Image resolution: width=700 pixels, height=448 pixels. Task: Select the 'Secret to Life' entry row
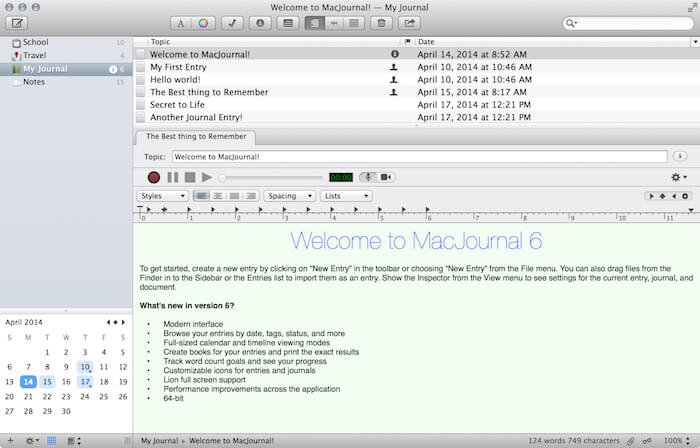click(417, 105)
